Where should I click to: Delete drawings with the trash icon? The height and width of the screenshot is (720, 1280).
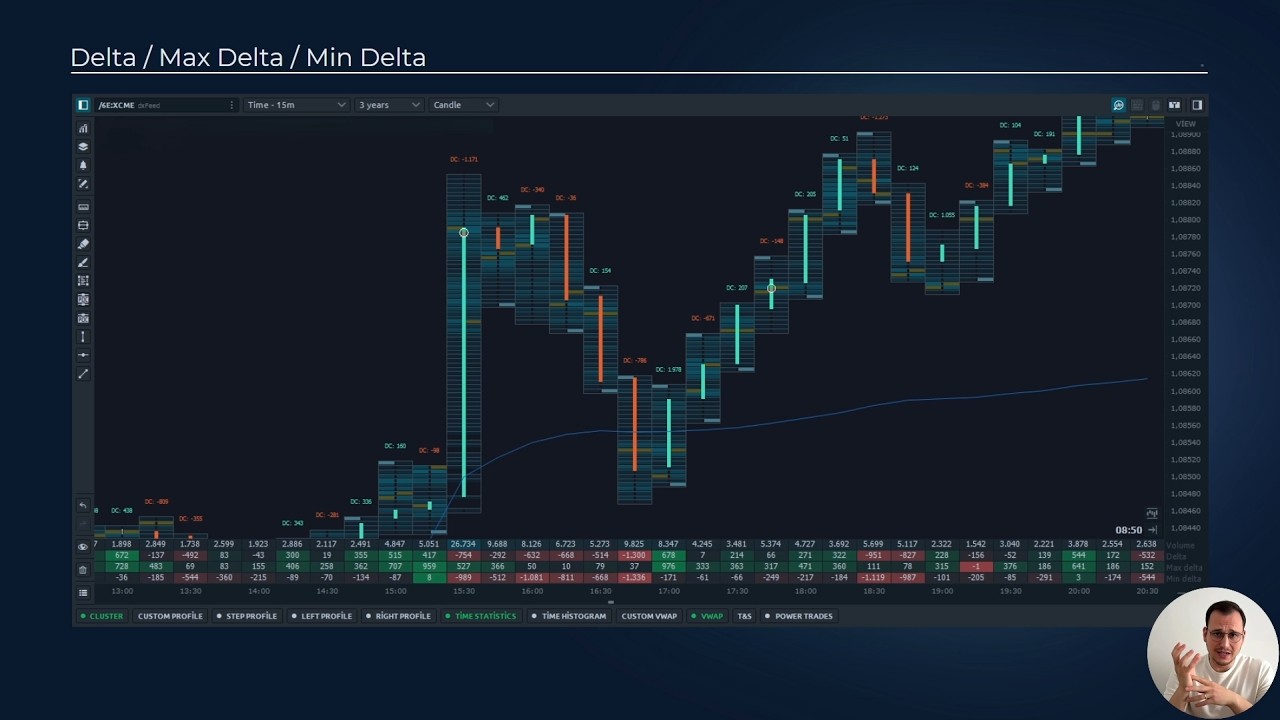click(x=83, y=570)
